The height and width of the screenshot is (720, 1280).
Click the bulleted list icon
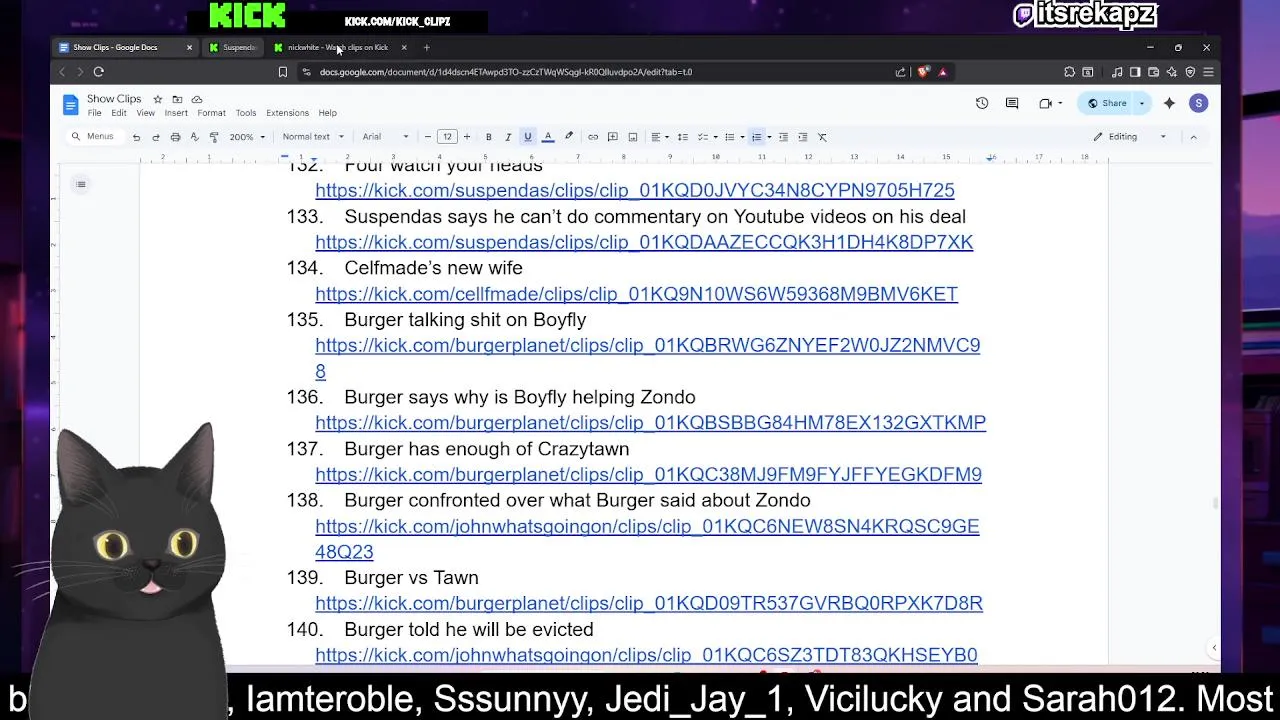[729, 137]
